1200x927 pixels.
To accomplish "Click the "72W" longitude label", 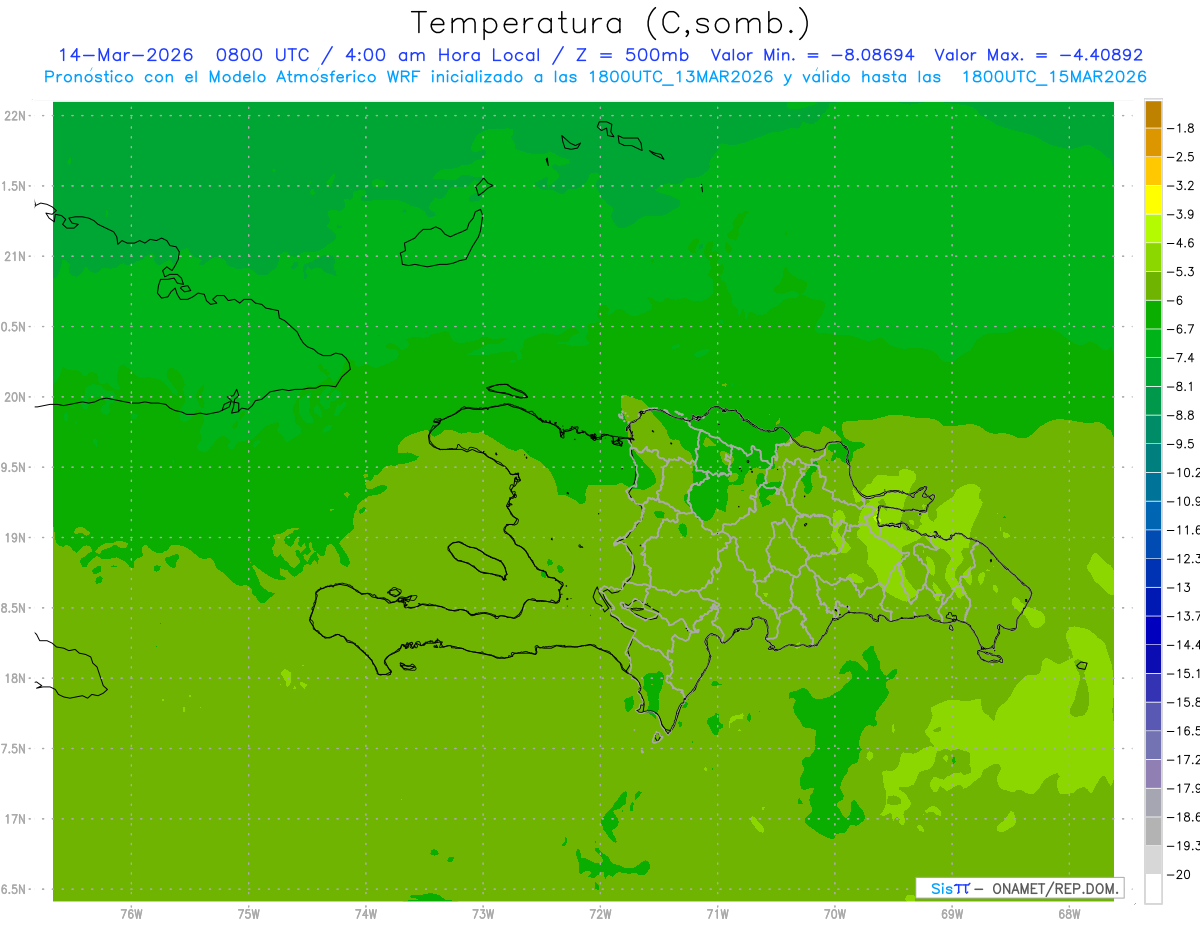I will point(600,914).
